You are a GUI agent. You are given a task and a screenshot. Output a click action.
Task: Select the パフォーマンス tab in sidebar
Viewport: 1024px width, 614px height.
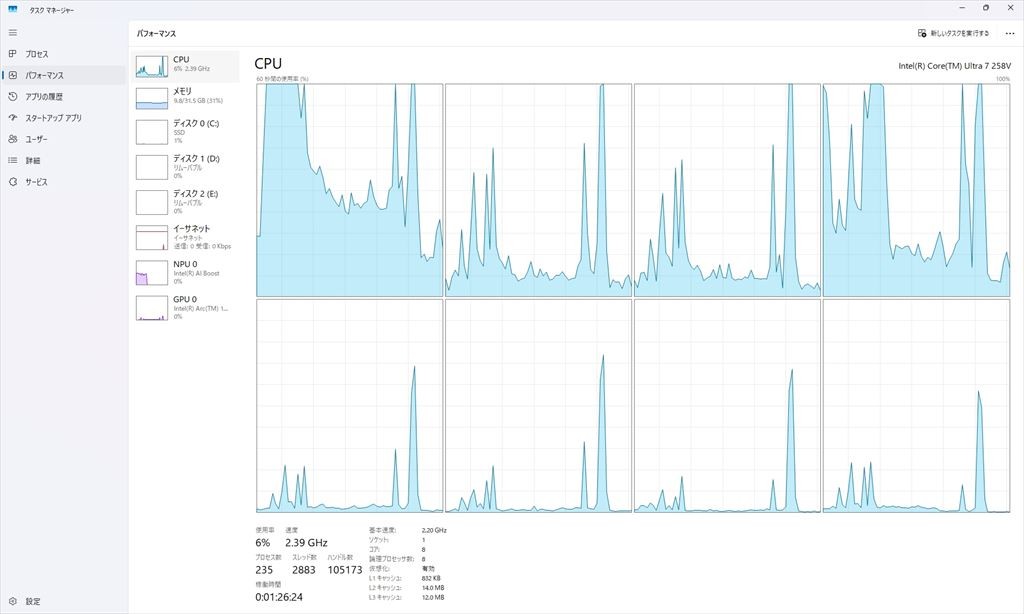pos(64,75)
